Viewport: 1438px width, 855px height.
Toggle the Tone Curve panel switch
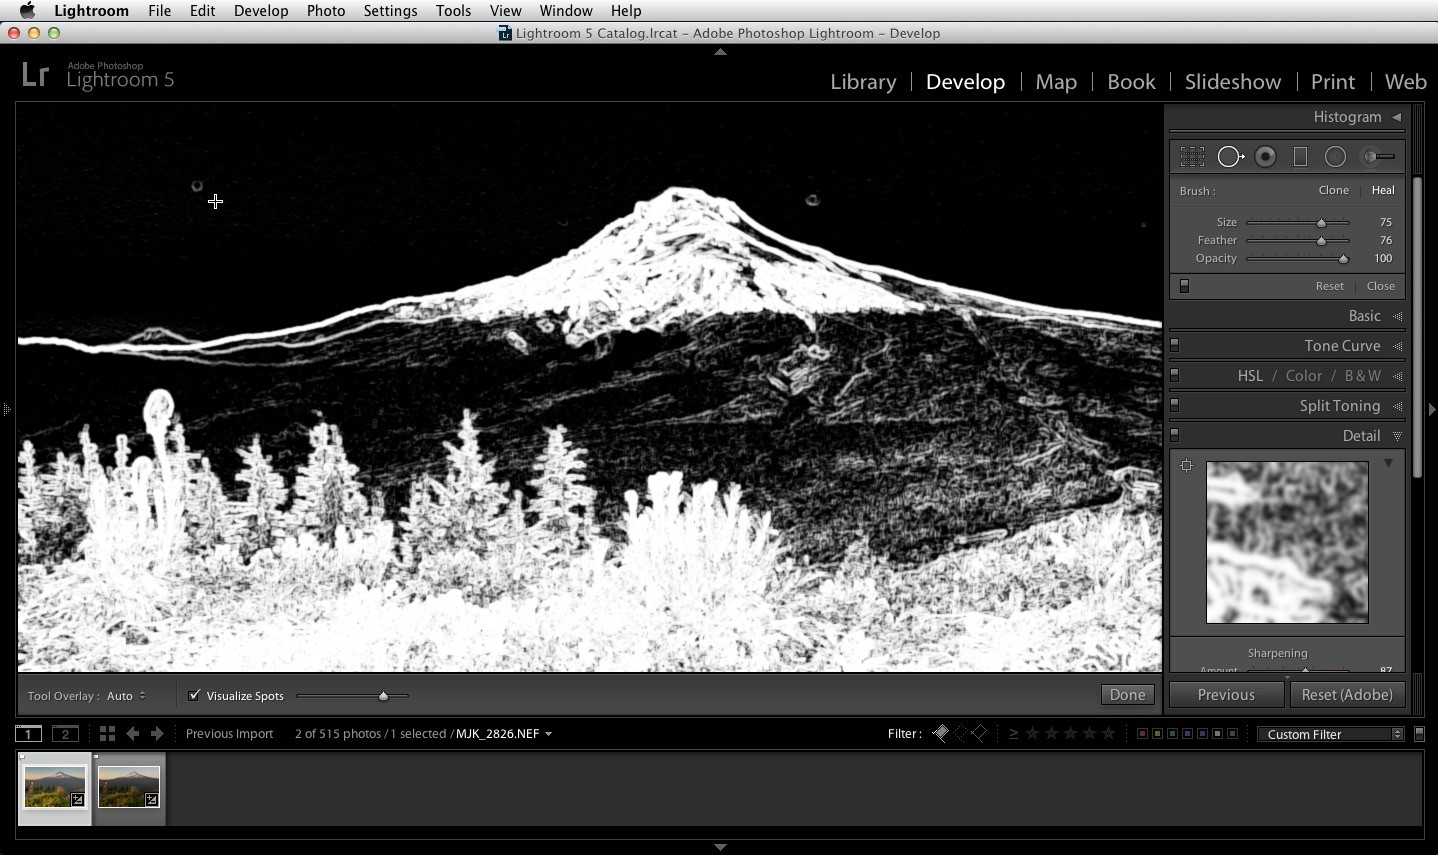[x=1175, y=346]
